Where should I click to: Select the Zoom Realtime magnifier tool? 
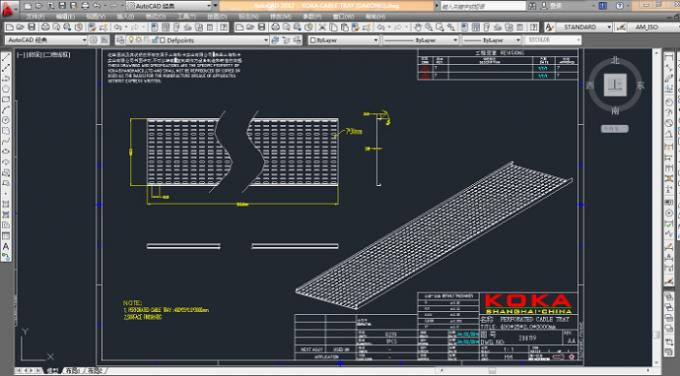pos(428,27)
